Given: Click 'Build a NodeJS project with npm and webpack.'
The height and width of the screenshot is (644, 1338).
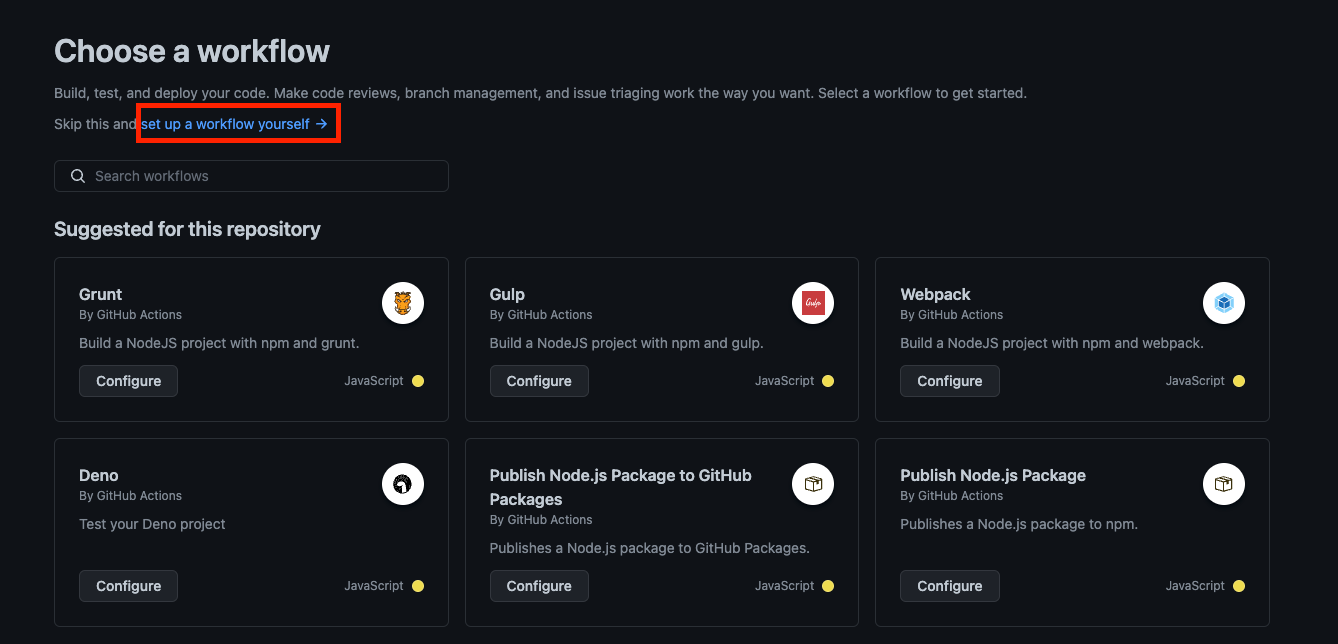Looking at the screenshot, I should click(x=1052, y=343).
